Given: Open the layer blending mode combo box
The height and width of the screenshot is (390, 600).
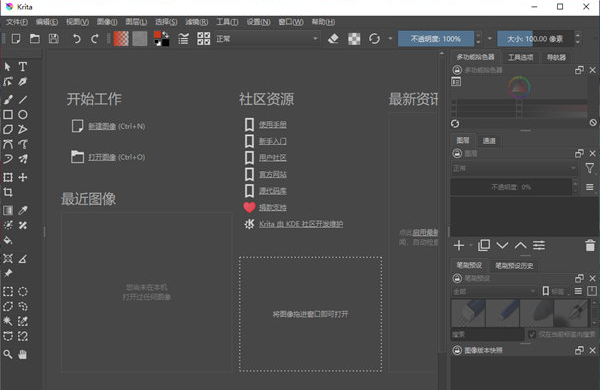Looking at the screenshot, I should tap(514, 168).
